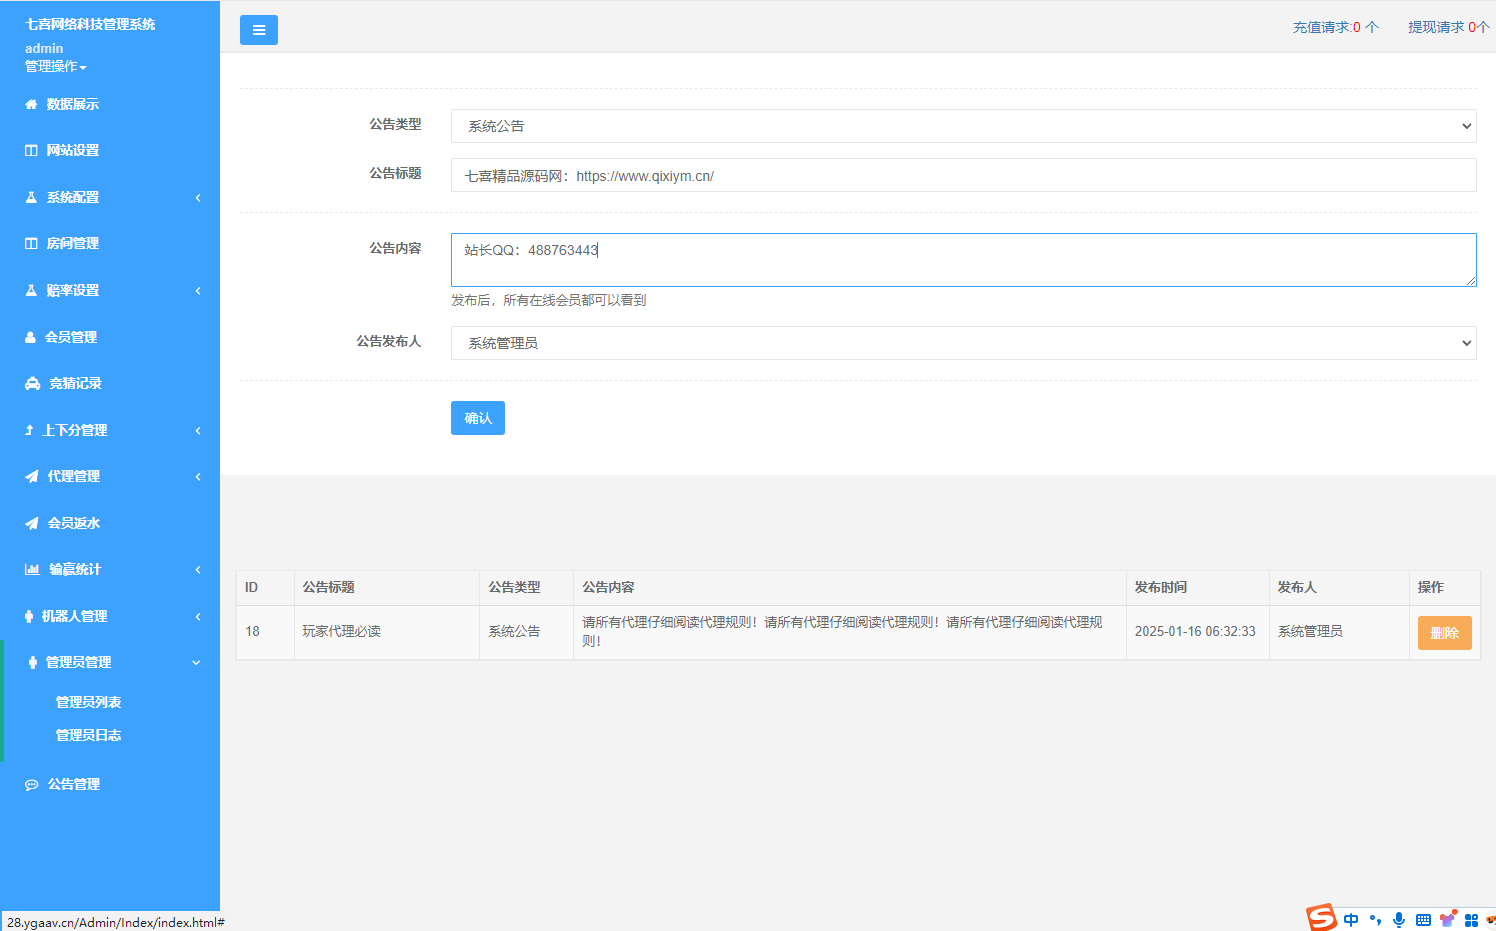1496x931 pixels.
Task: Select the 数据展示 home icon
Action: [32, 103]
